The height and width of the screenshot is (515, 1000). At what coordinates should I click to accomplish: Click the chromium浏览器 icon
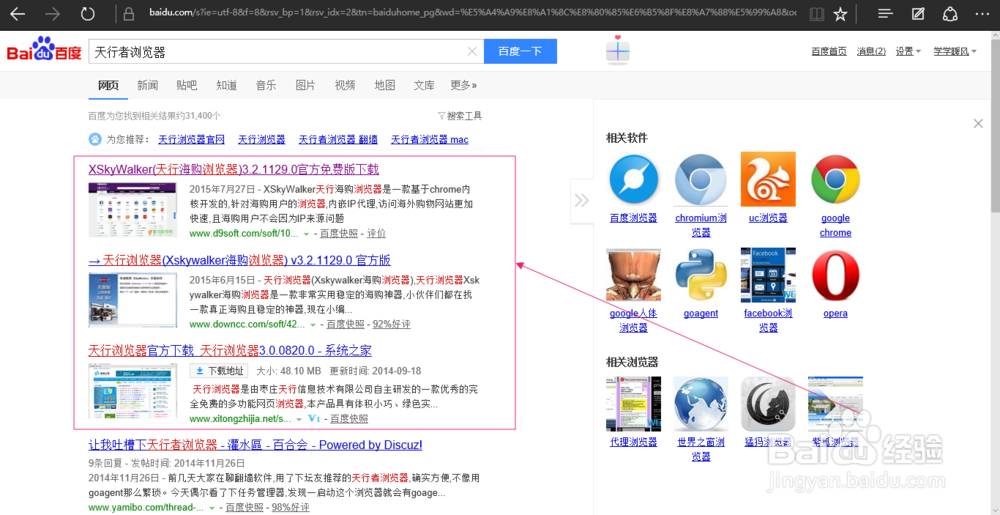pyautogui.click(x=700, y=179)
